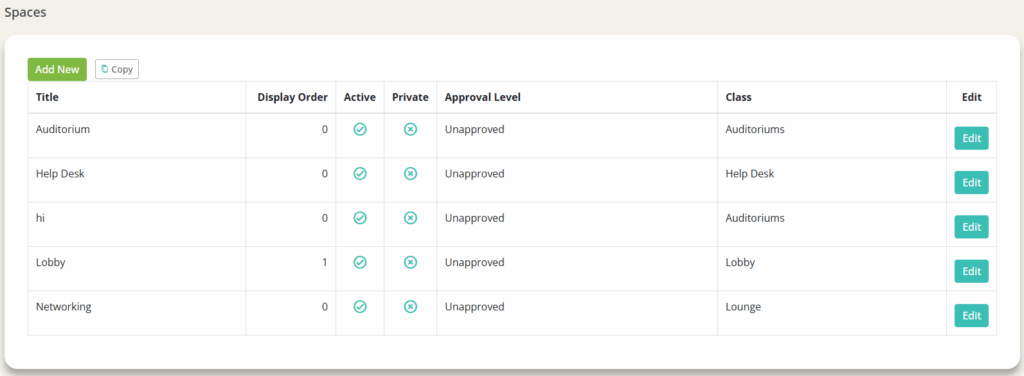
Task: Click the Copy button with clipboard icon
Action: 117,69
